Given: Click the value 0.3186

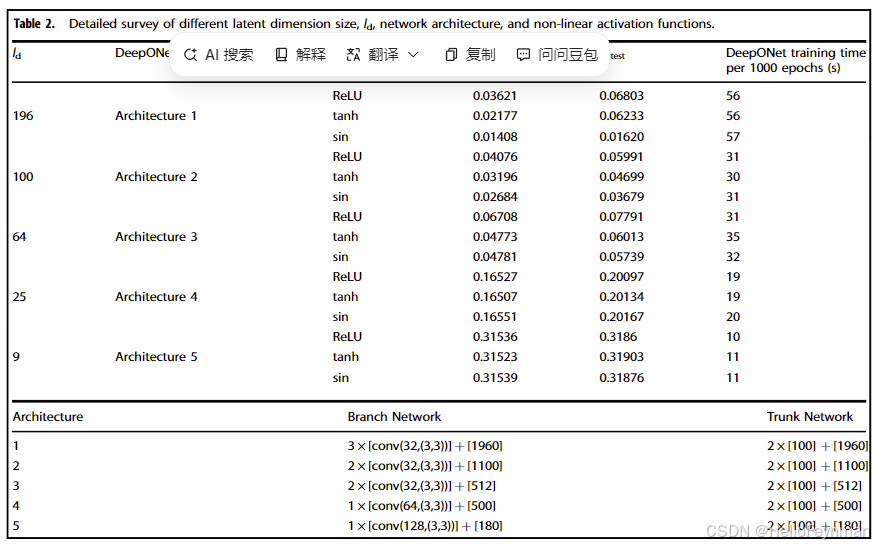Looking at the screenshot, I should click(618, 337).
